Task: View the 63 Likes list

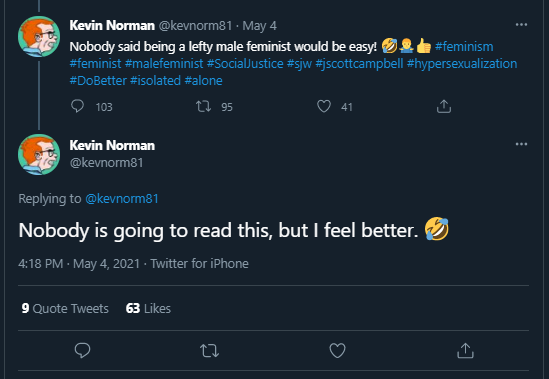Action: pyautogui.click(x=148, y=308)
